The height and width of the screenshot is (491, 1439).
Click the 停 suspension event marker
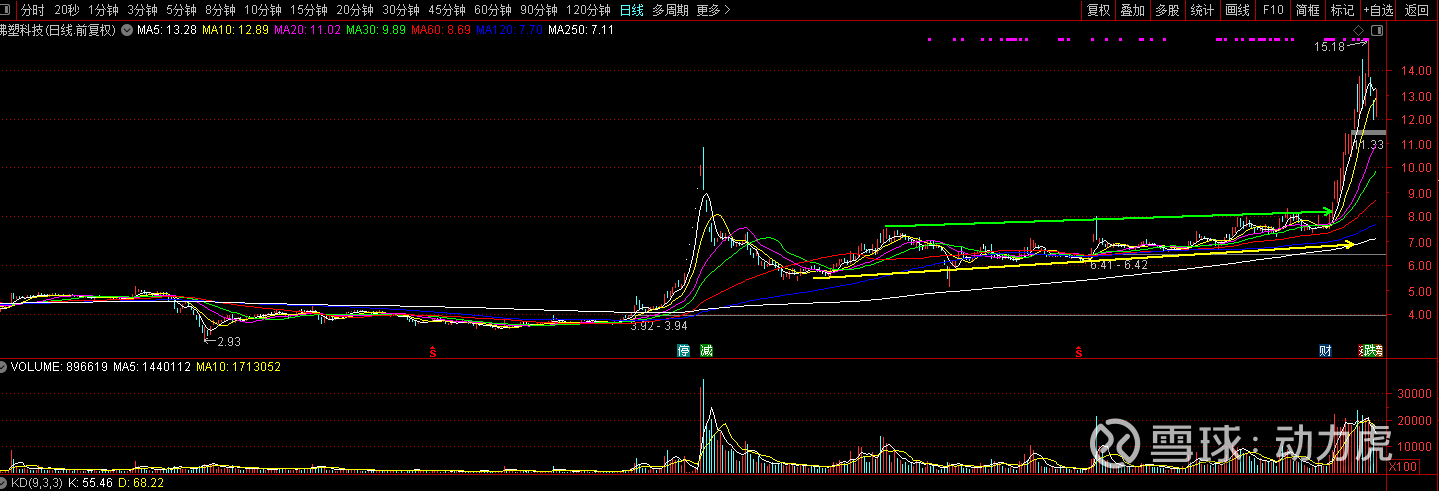684,350
